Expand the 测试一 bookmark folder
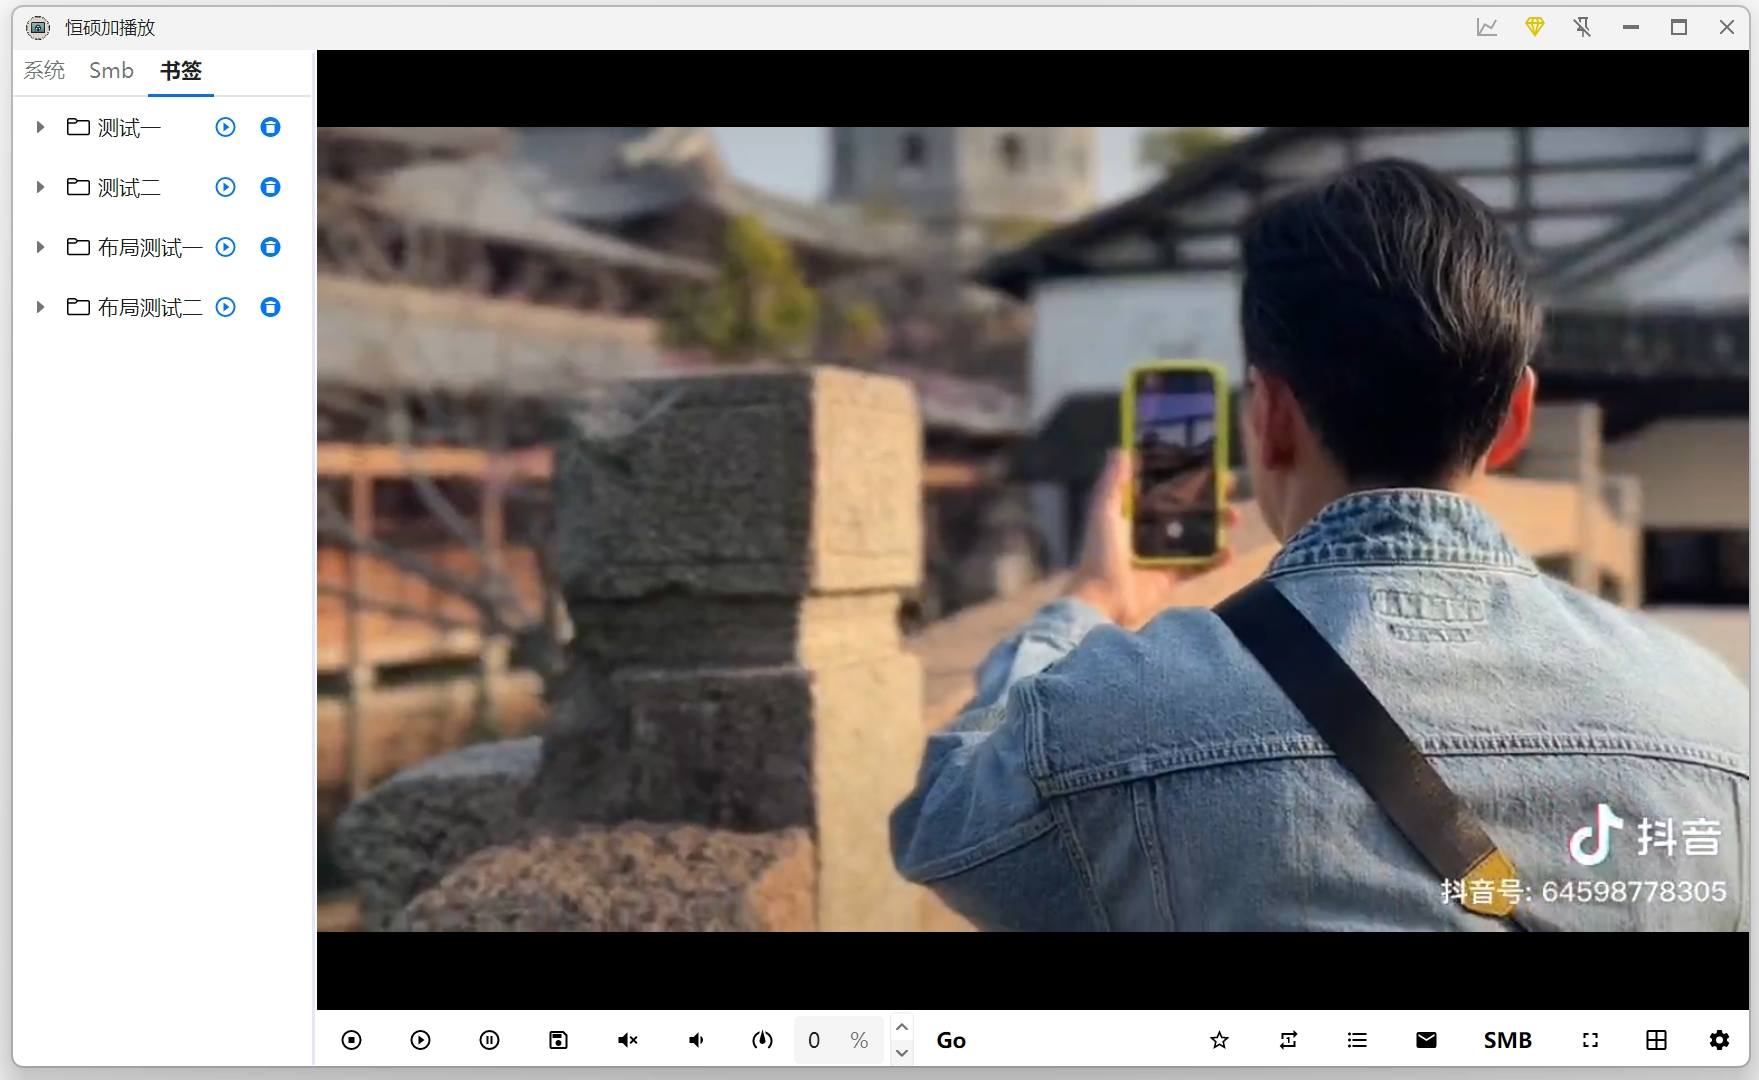 tap(40, 127)
